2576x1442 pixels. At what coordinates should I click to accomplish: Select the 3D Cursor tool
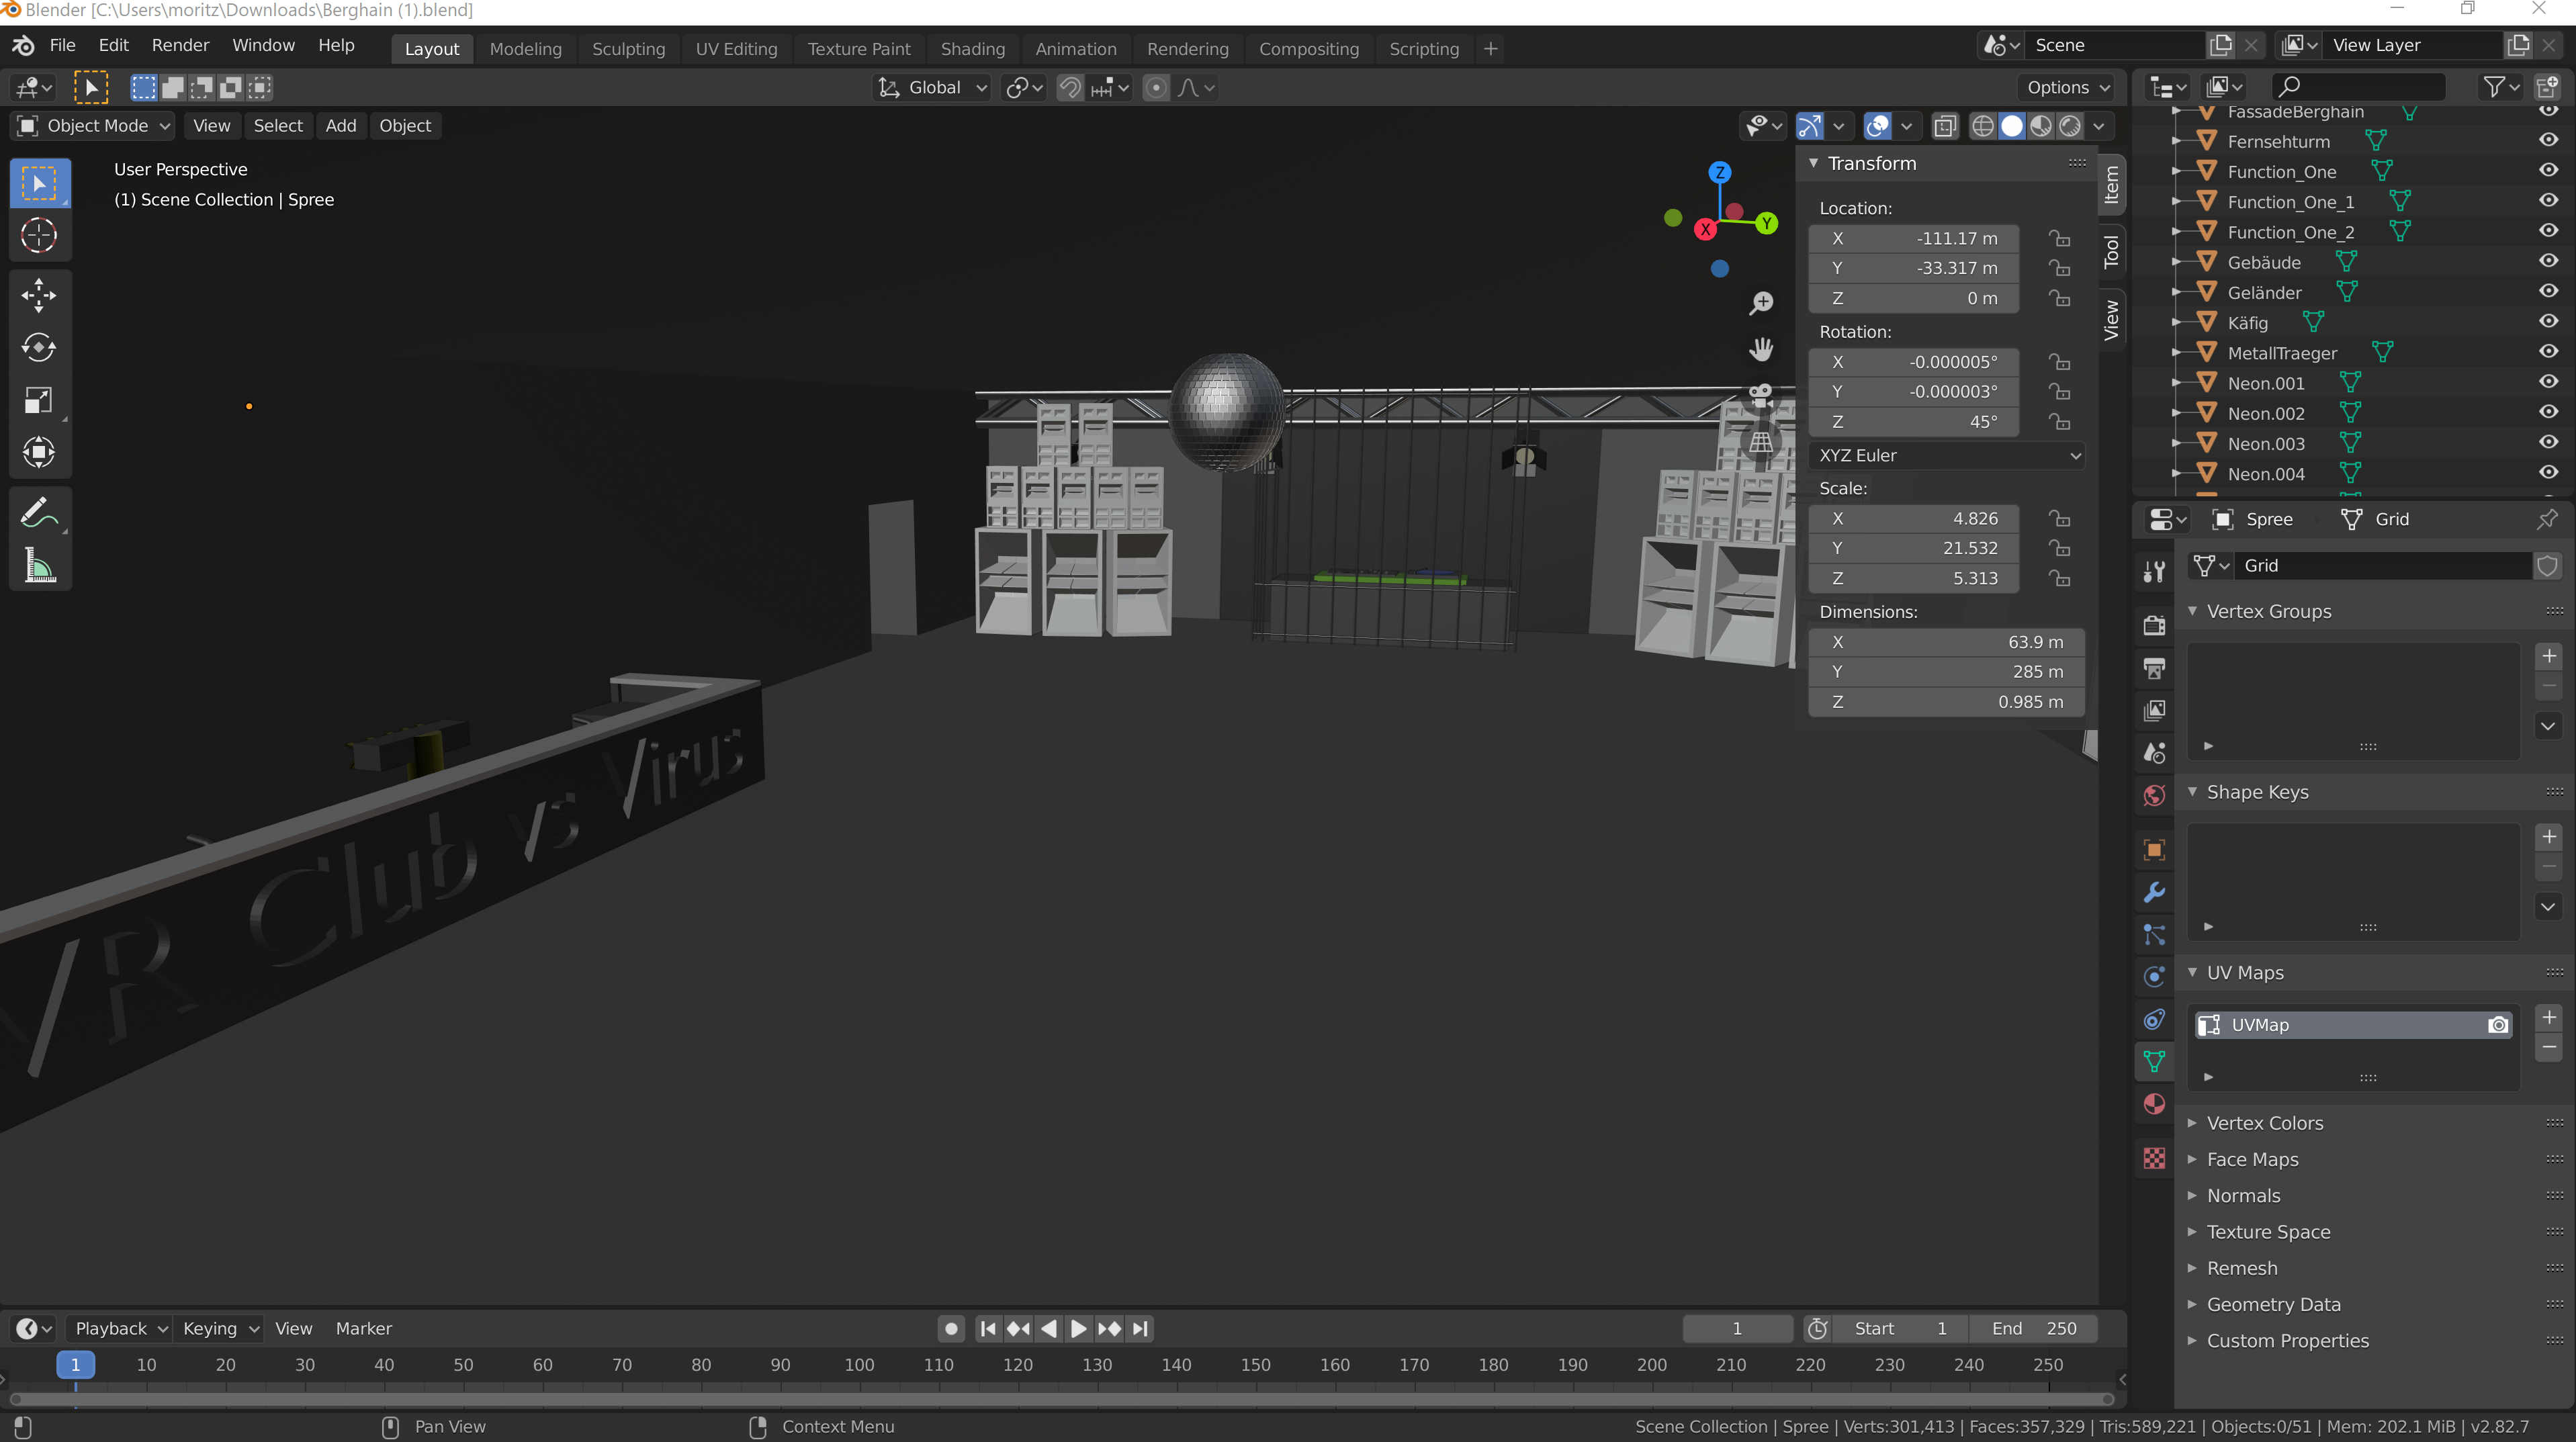(39, 236)
